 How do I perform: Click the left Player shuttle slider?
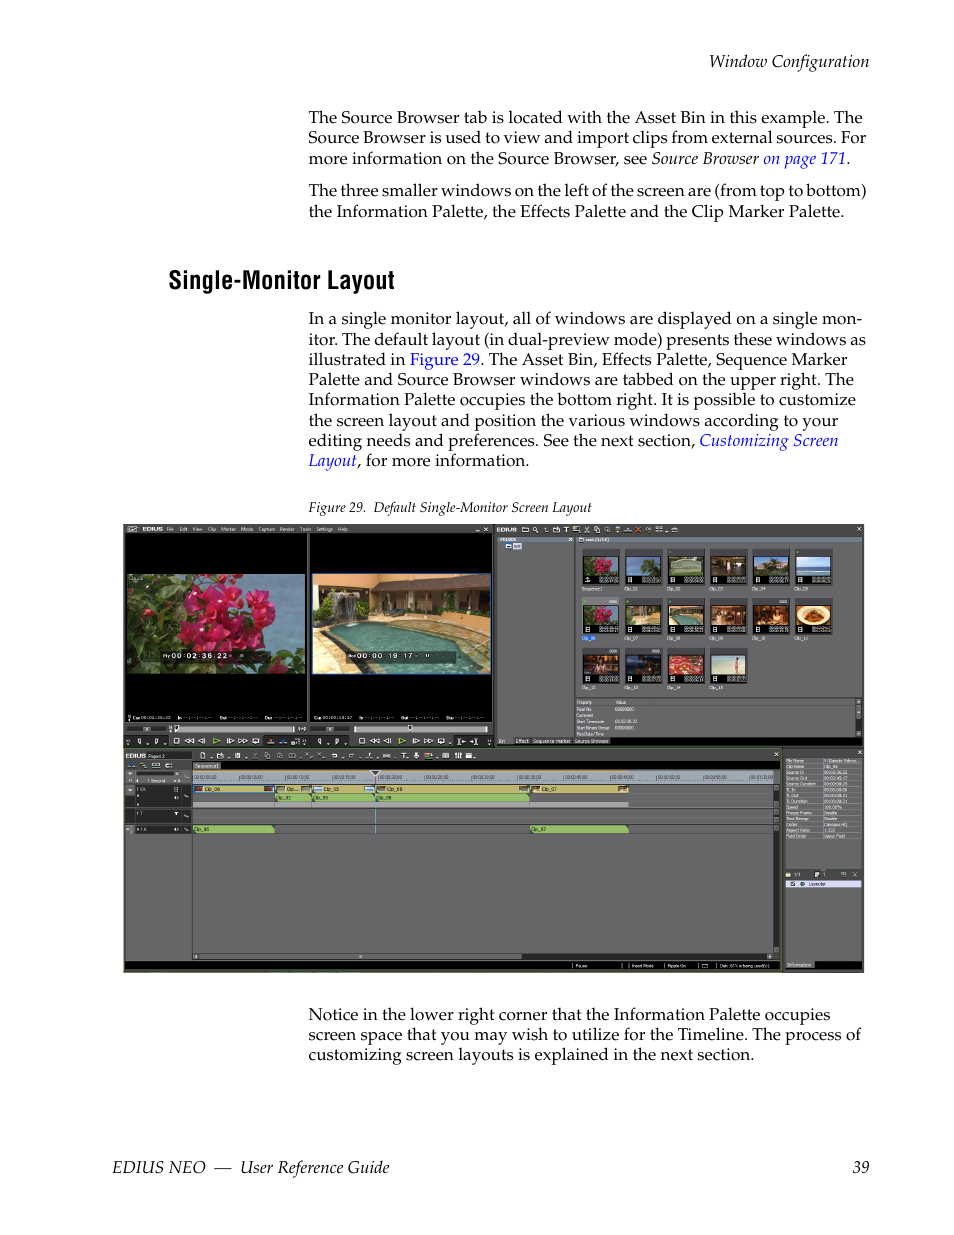click(x=147, y=728)
